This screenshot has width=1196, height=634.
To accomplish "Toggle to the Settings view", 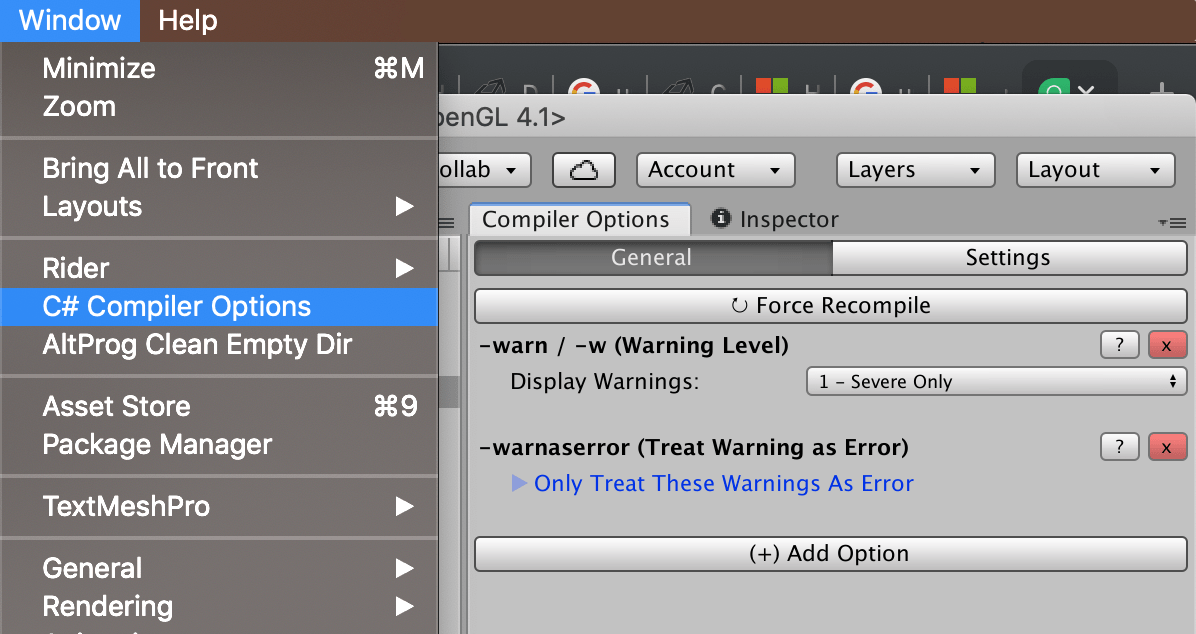I will pyautogui.click(x=1007, y=258).
